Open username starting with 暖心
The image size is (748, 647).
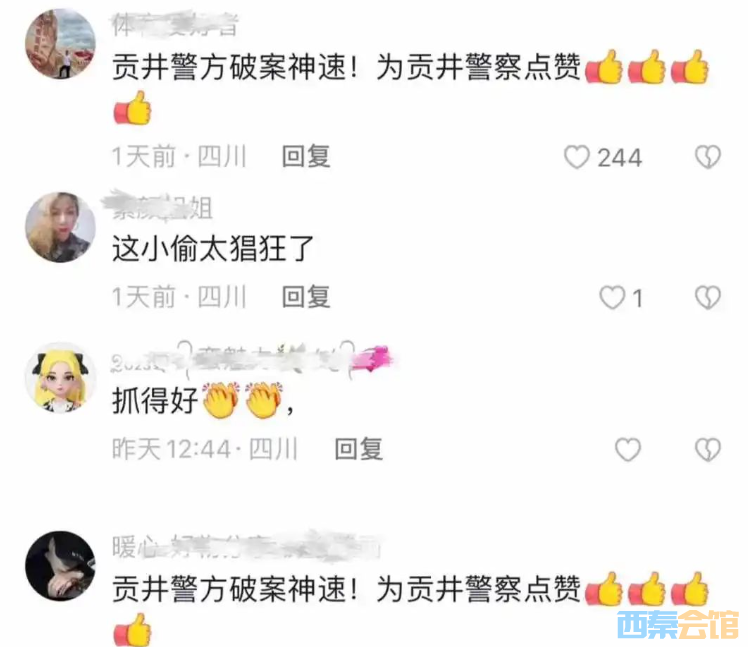246,546
